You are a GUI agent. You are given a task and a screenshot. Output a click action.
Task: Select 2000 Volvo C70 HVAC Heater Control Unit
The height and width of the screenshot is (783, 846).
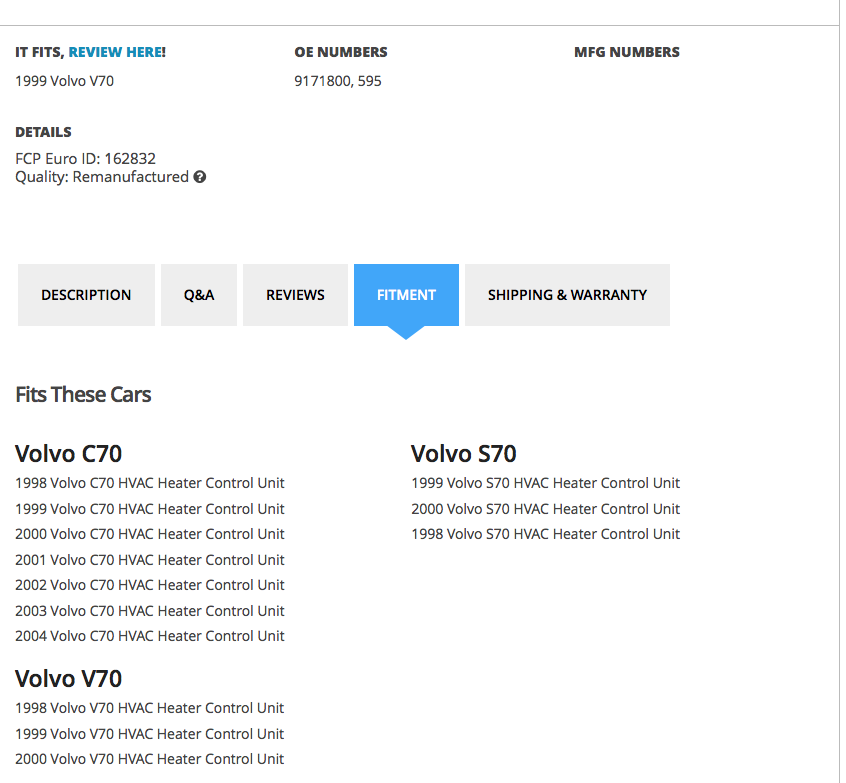pos(150,534)
